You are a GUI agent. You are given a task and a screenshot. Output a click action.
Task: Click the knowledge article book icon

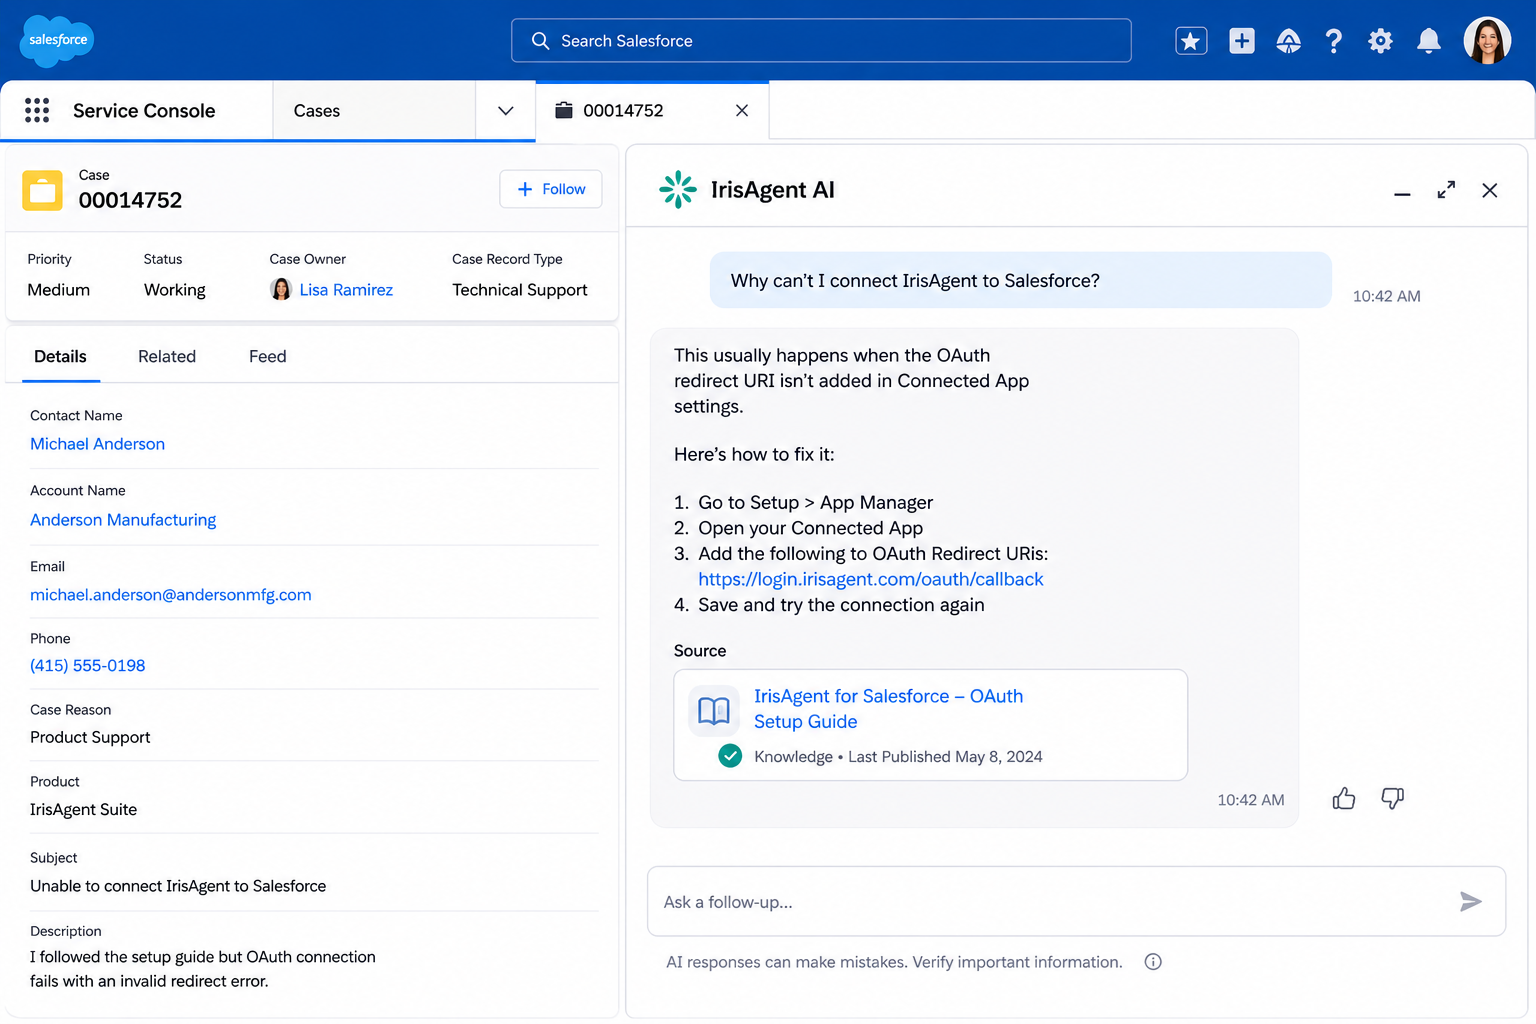click(713, 710)
